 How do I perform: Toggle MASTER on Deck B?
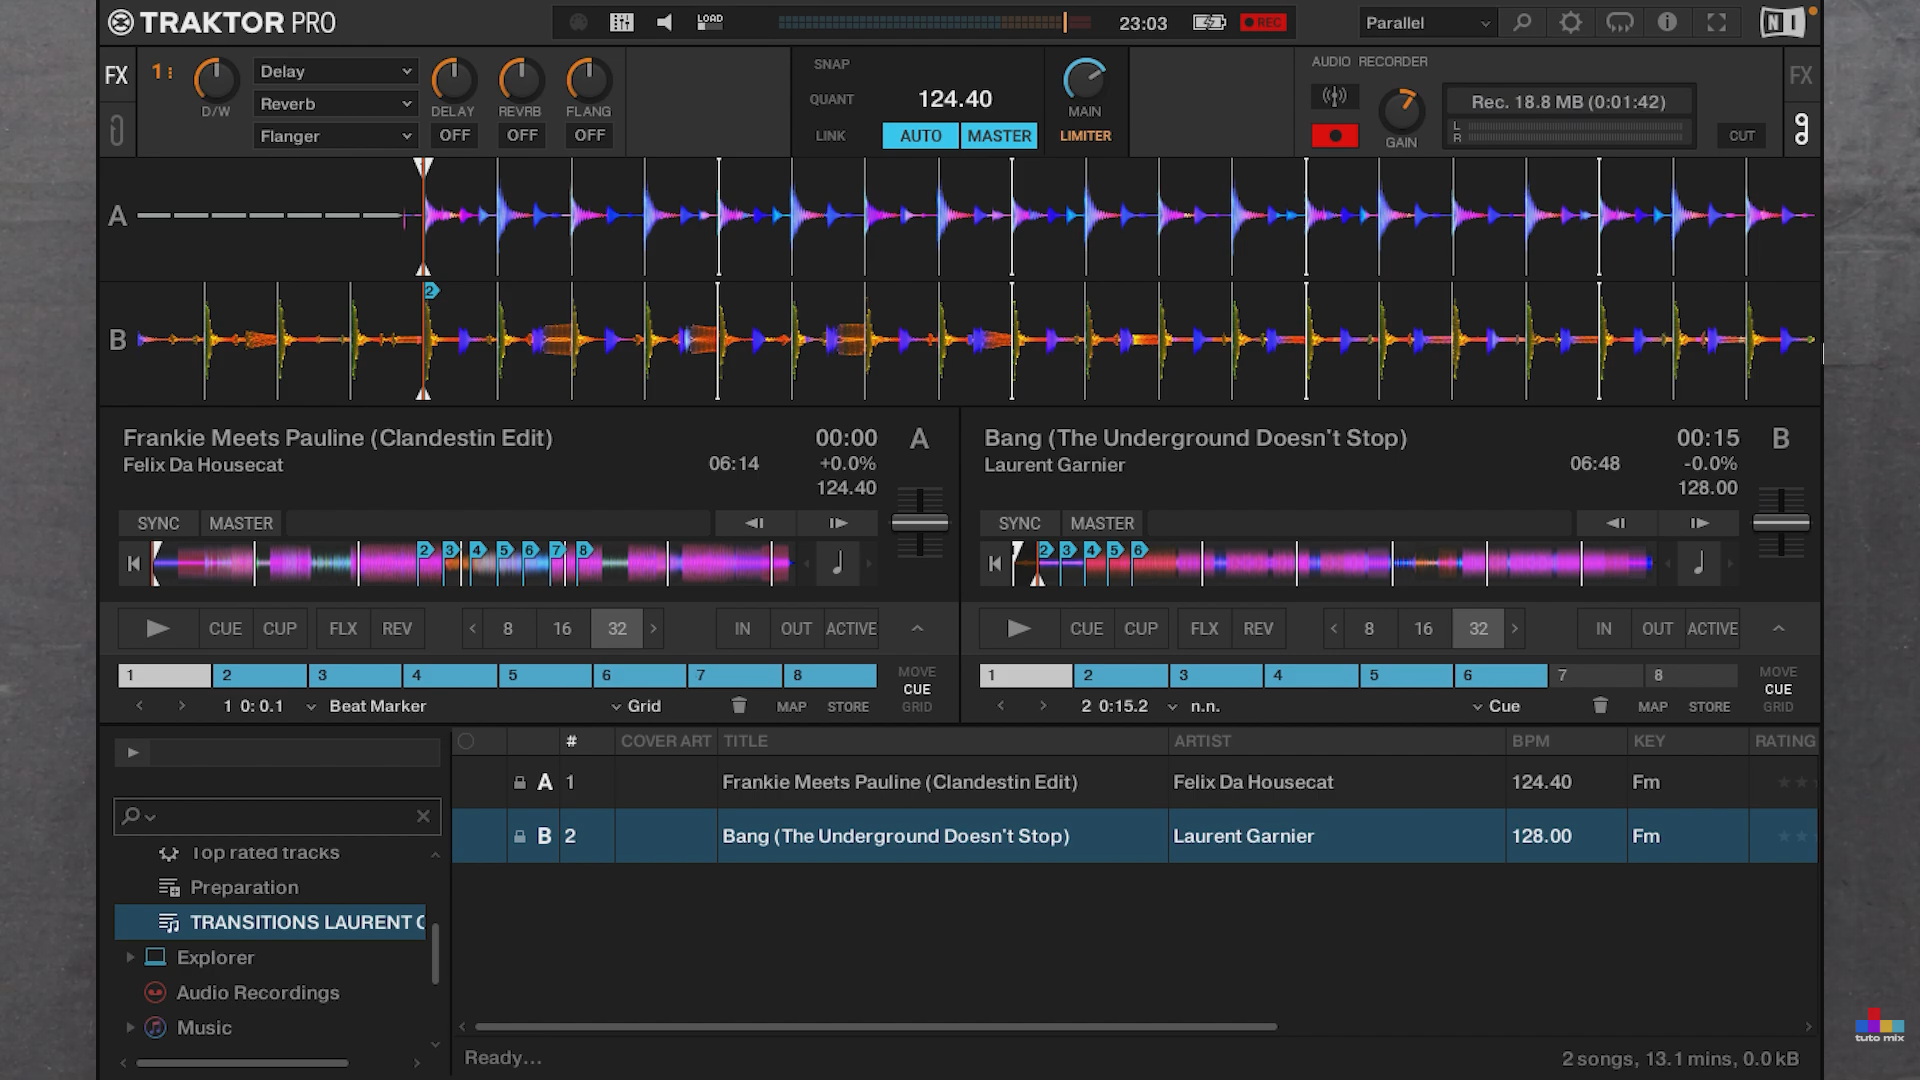click(1102, 523)
